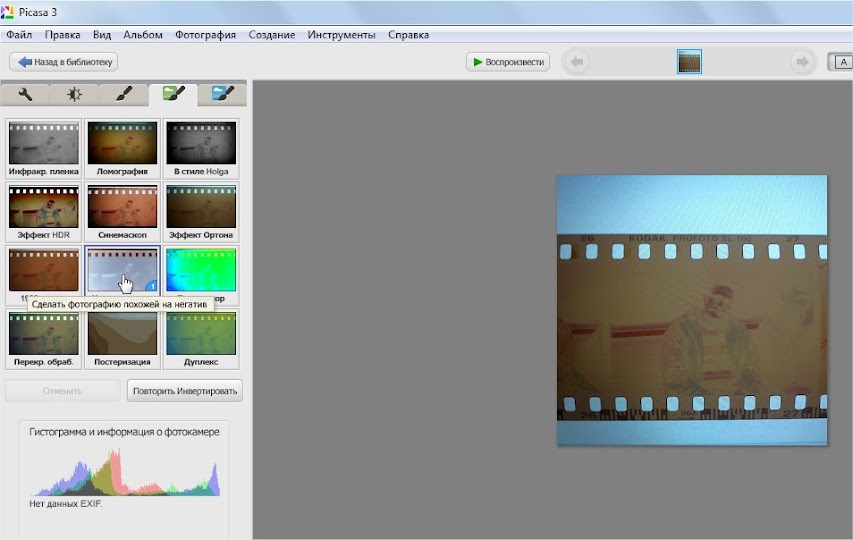
Task: Apply the Эффект HDR filter
Action: (44, 212)
